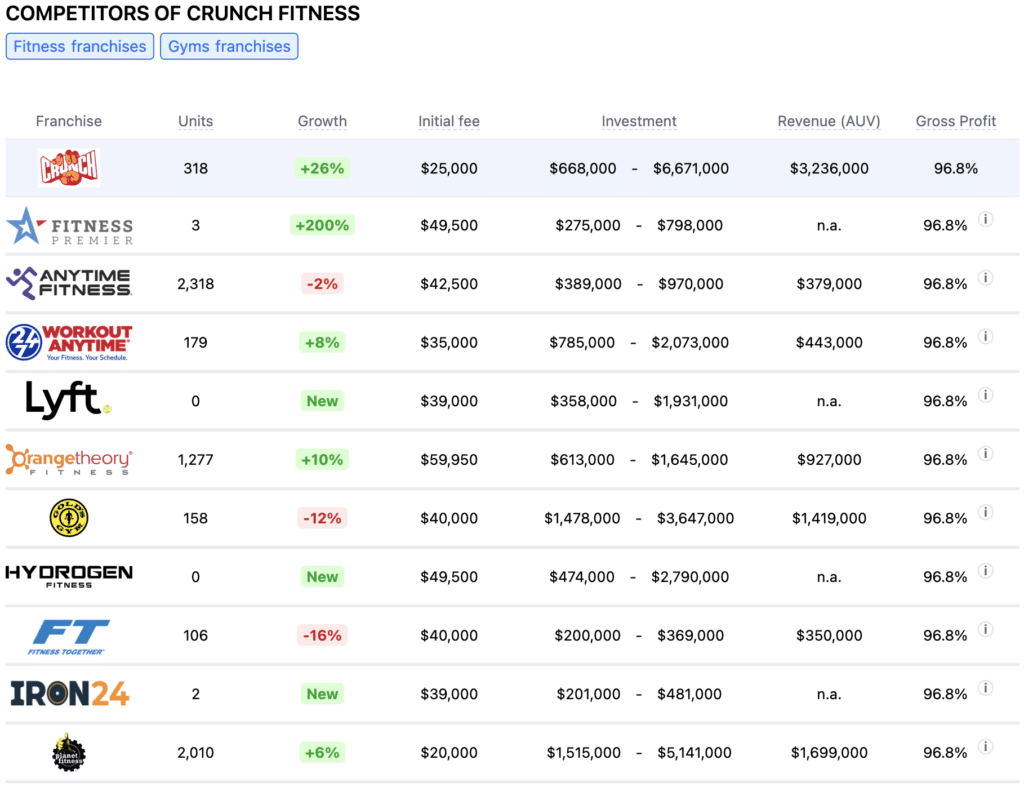Click the IRON24 logo
1024x791 pixels.
70,694
